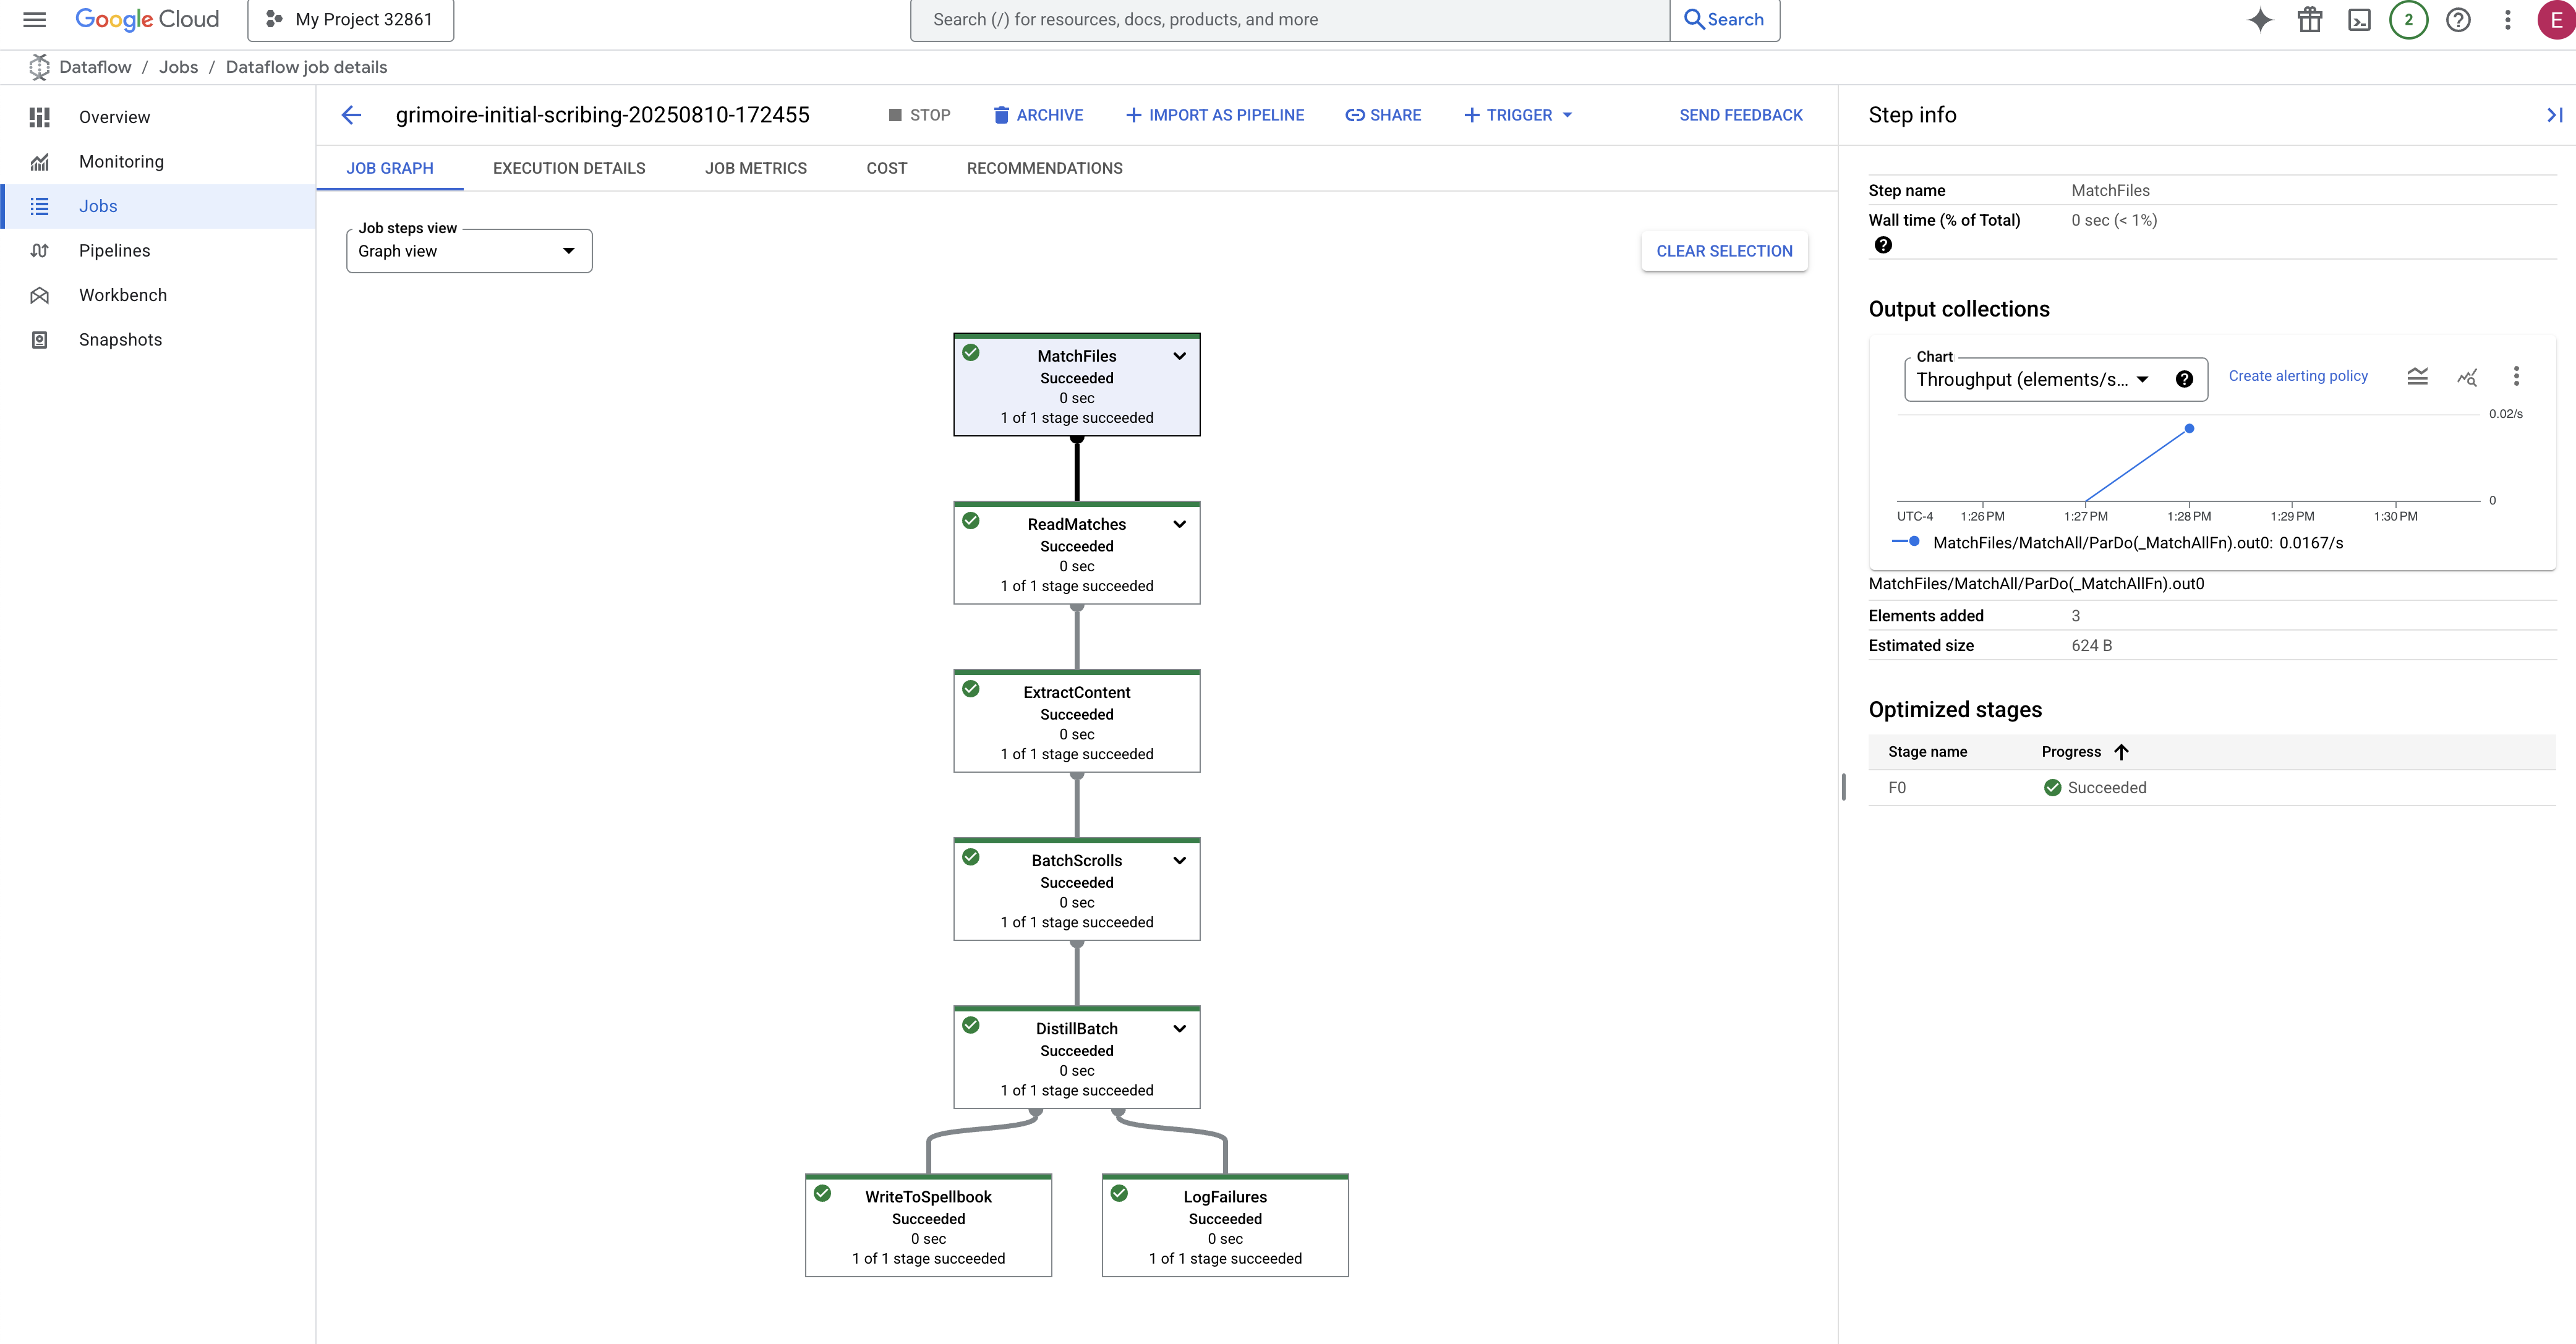Collapse the Step info side panel
The image size is (2576, 1344).
pos(2553,115)
